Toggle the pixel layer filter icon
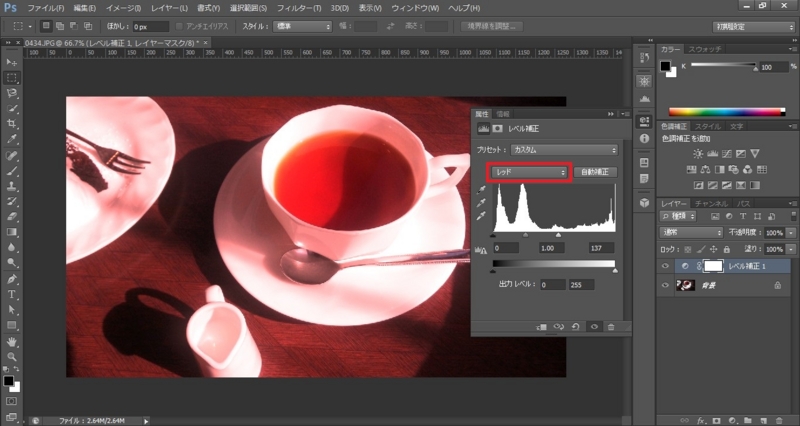This screenshot has width=800, height=426. [x=715, y=216]
